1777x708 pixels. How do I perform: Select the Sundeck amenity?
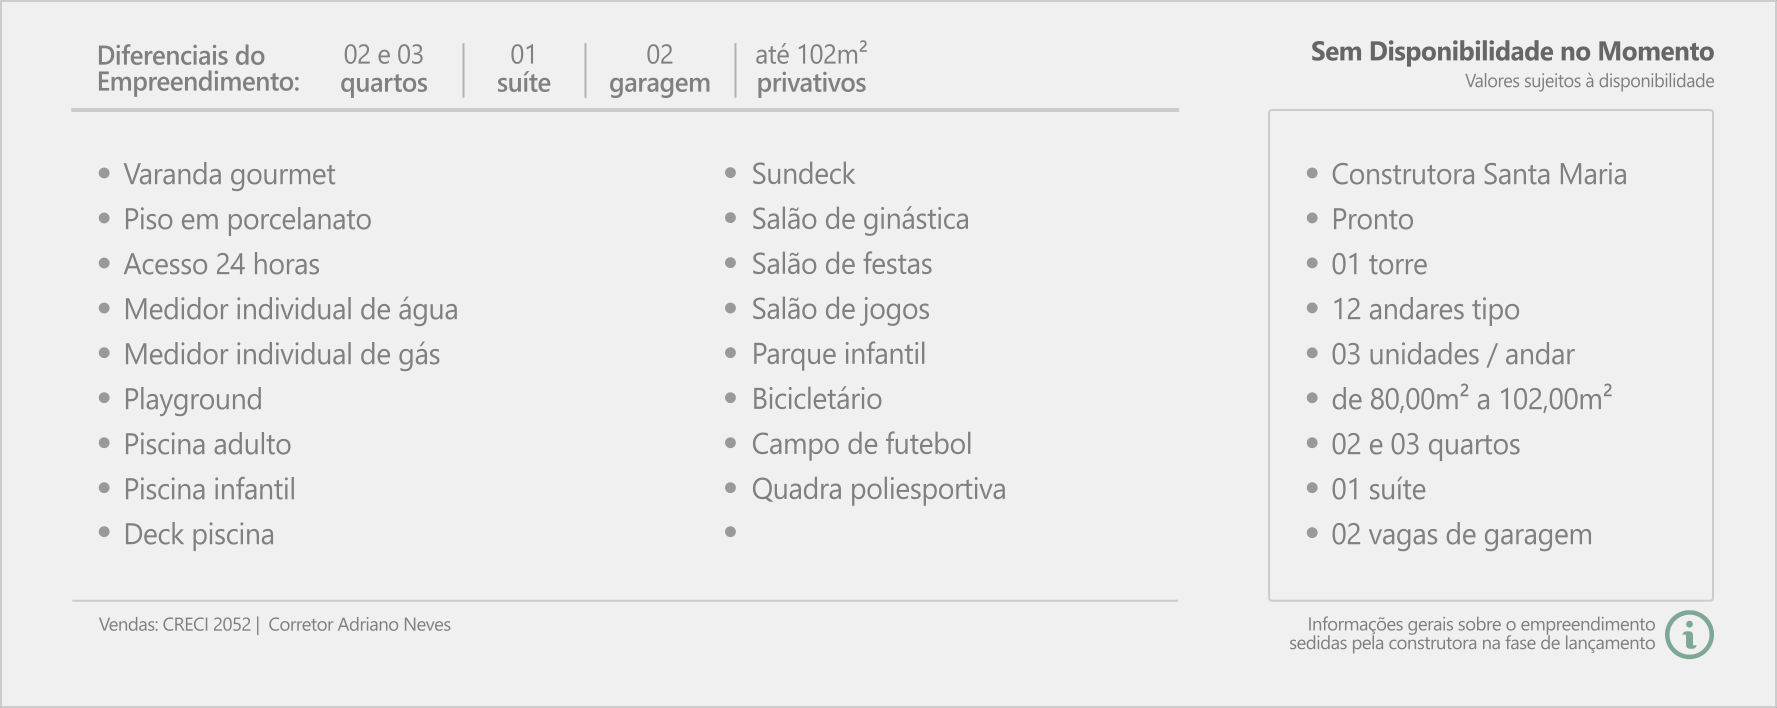click(803, 174)
